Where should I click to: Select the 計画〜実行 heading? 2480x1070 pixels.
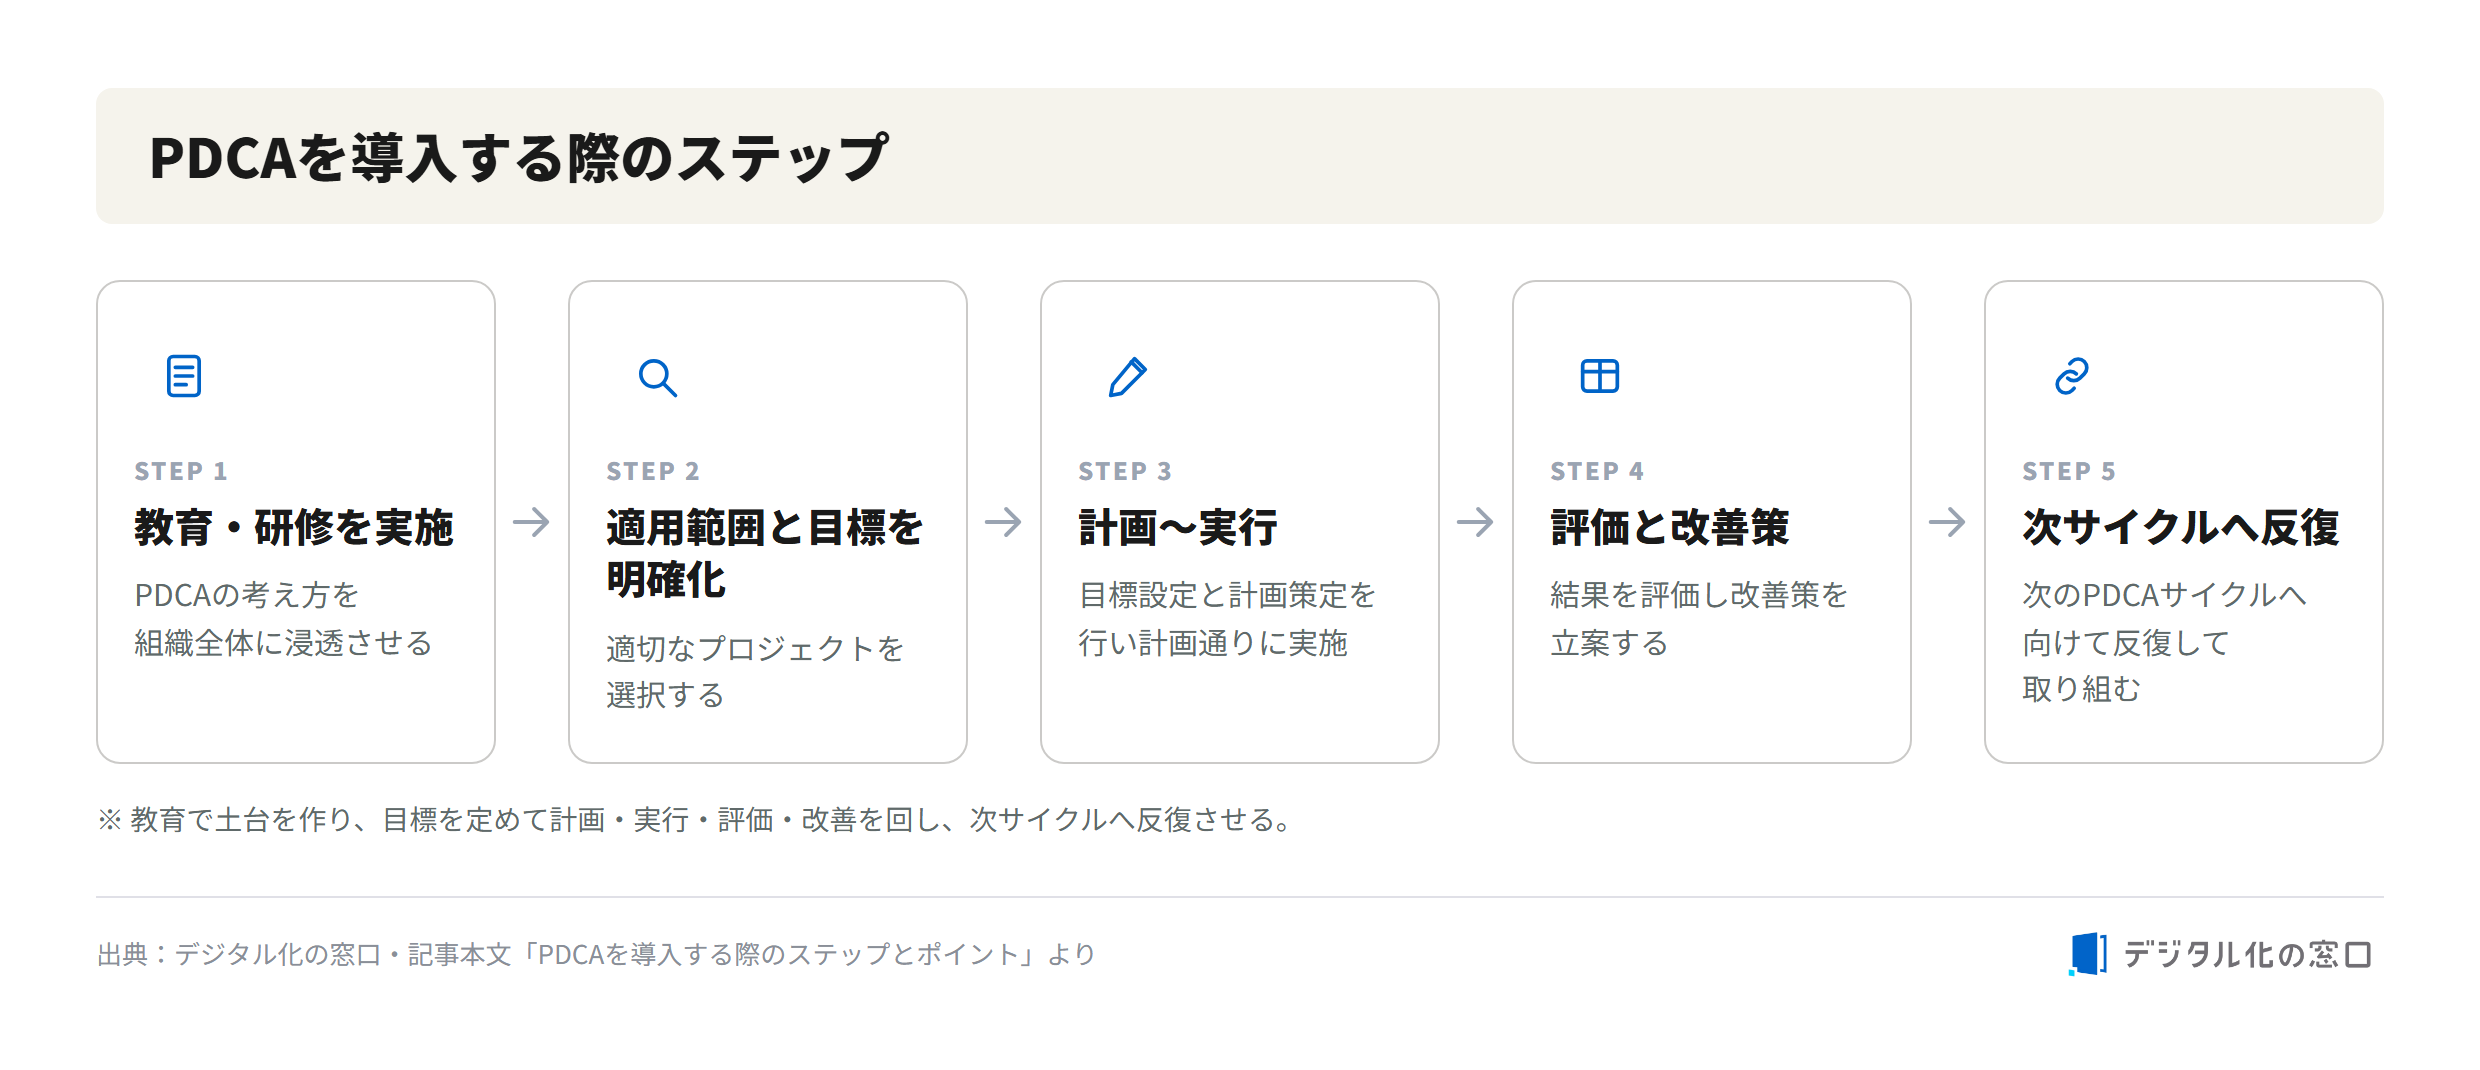(1178, 527)
